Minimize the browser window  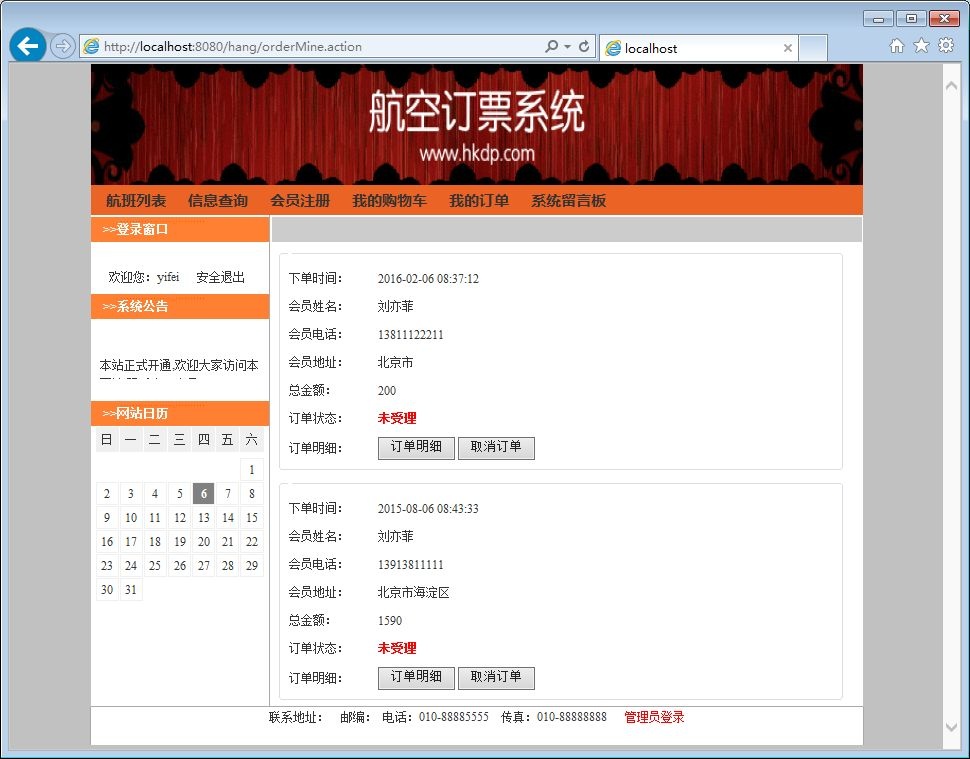(x=878, y=19)
